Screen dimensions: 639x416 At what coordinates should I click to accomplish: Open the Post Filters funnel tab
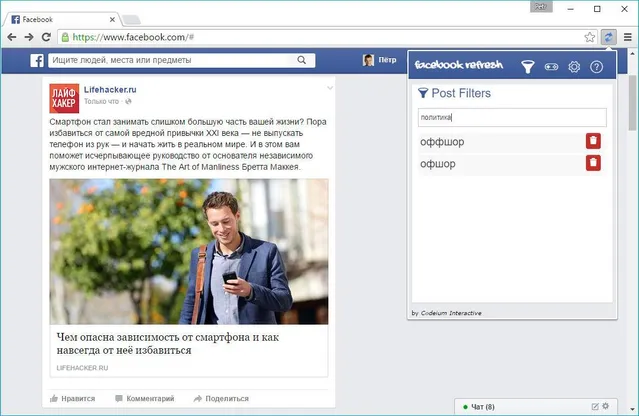[x=528, y=67]
